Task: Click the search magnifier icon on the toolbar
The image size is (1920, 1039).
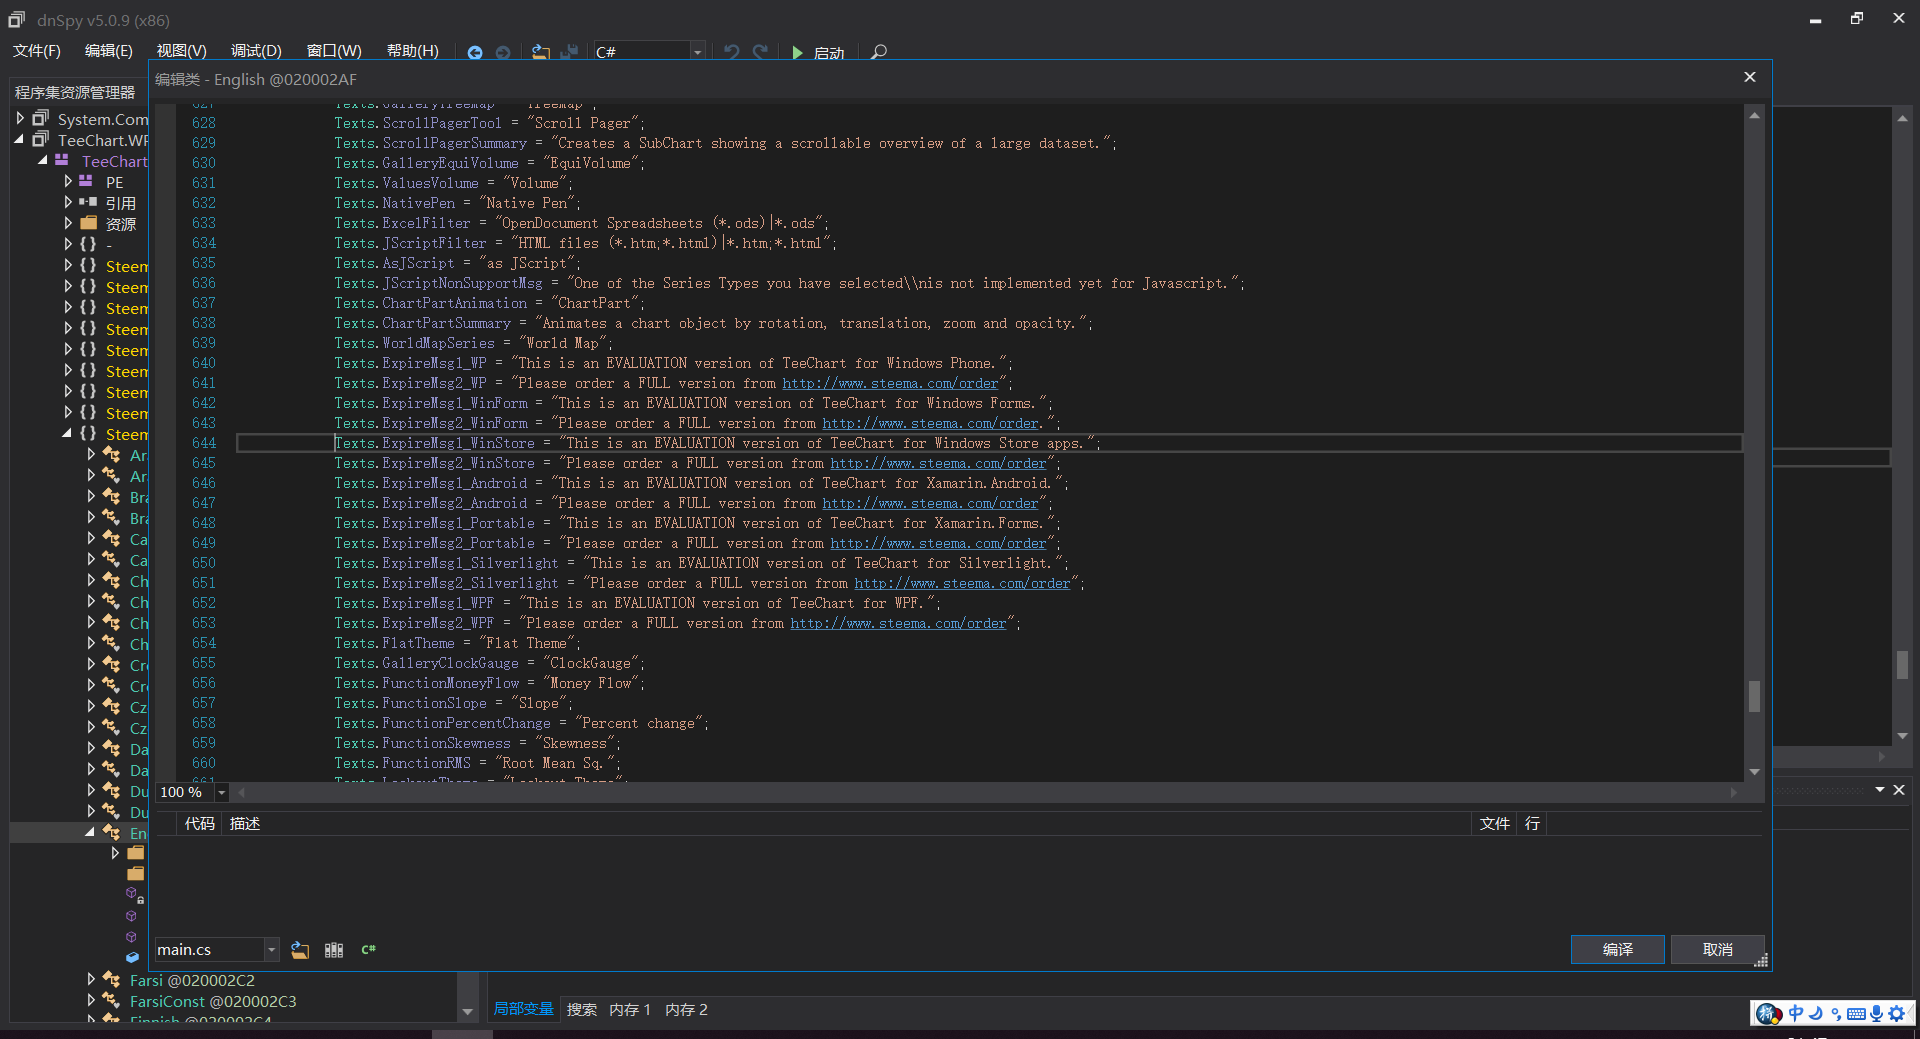Action: (x=879, y=53)
